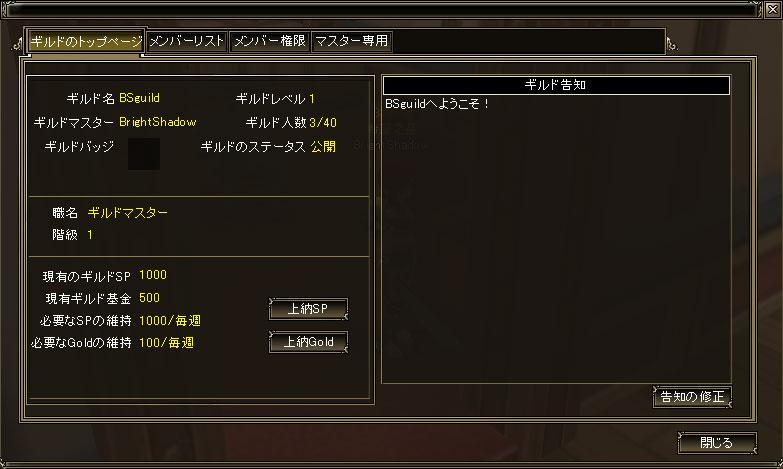Click the 上納SP button
This screenshot has width=783, height=469.
coord(308,309)
